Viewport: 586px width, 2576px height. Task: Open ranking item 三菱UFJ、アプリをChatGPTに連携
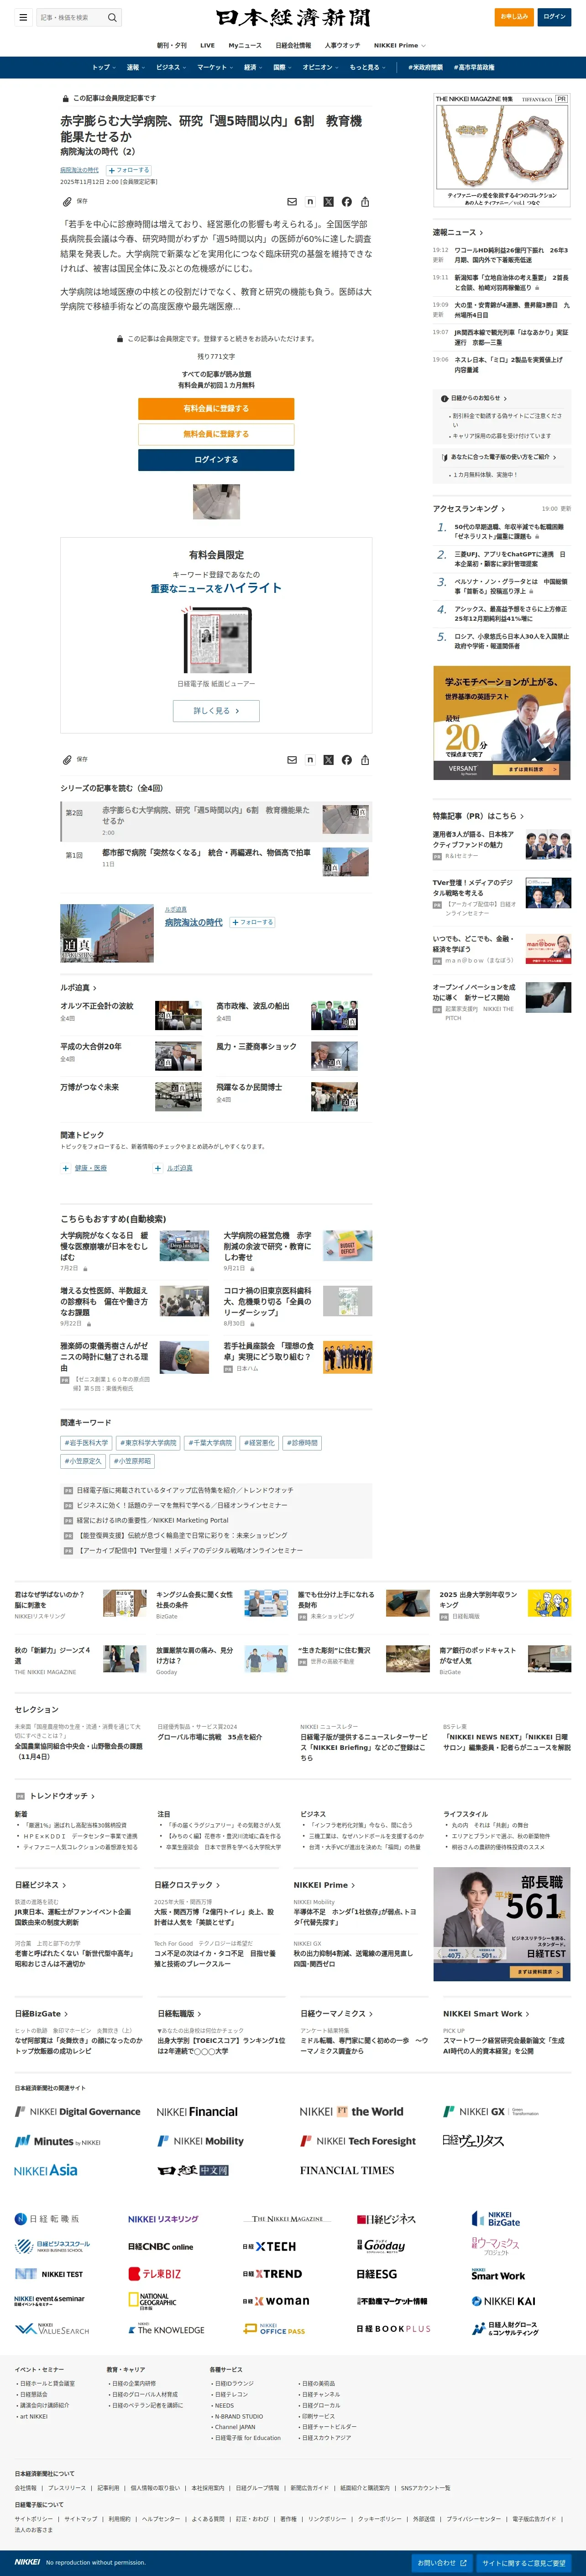click(510, 559)
